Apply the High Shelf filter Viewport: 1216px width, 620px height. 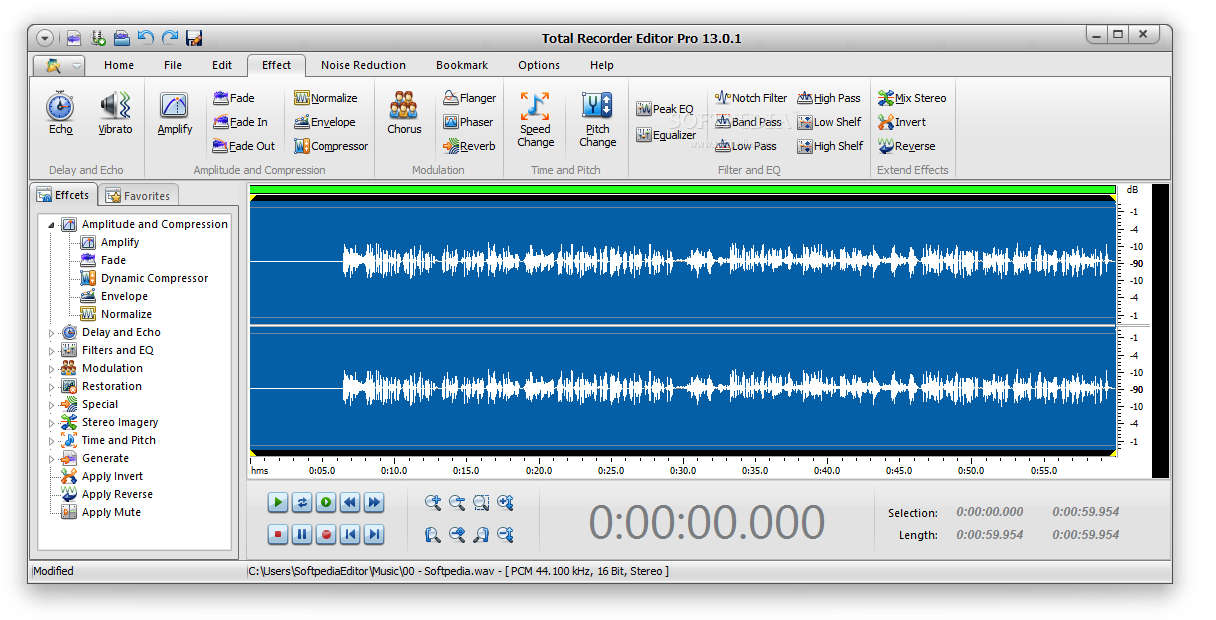[829, 146]
